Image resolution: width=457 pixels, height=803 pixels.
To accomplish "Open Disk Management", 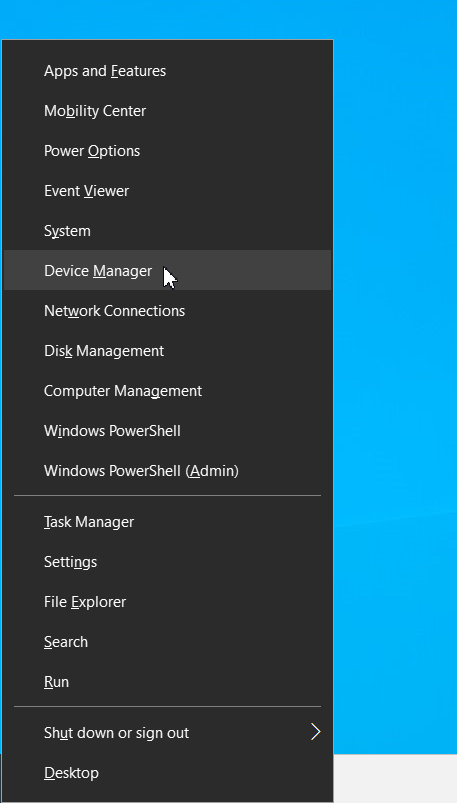I will click(167, 350).
